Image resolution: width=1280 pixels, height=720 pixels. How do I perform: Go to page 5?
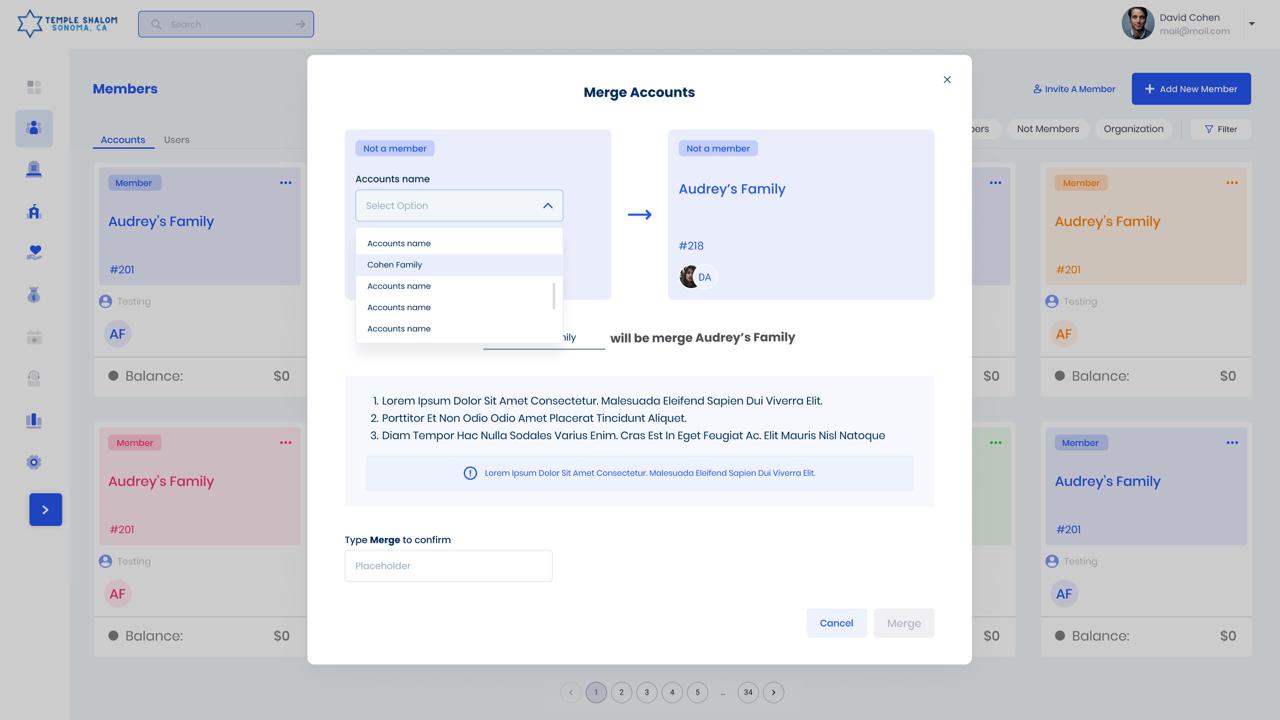click(x=698, y=692)
